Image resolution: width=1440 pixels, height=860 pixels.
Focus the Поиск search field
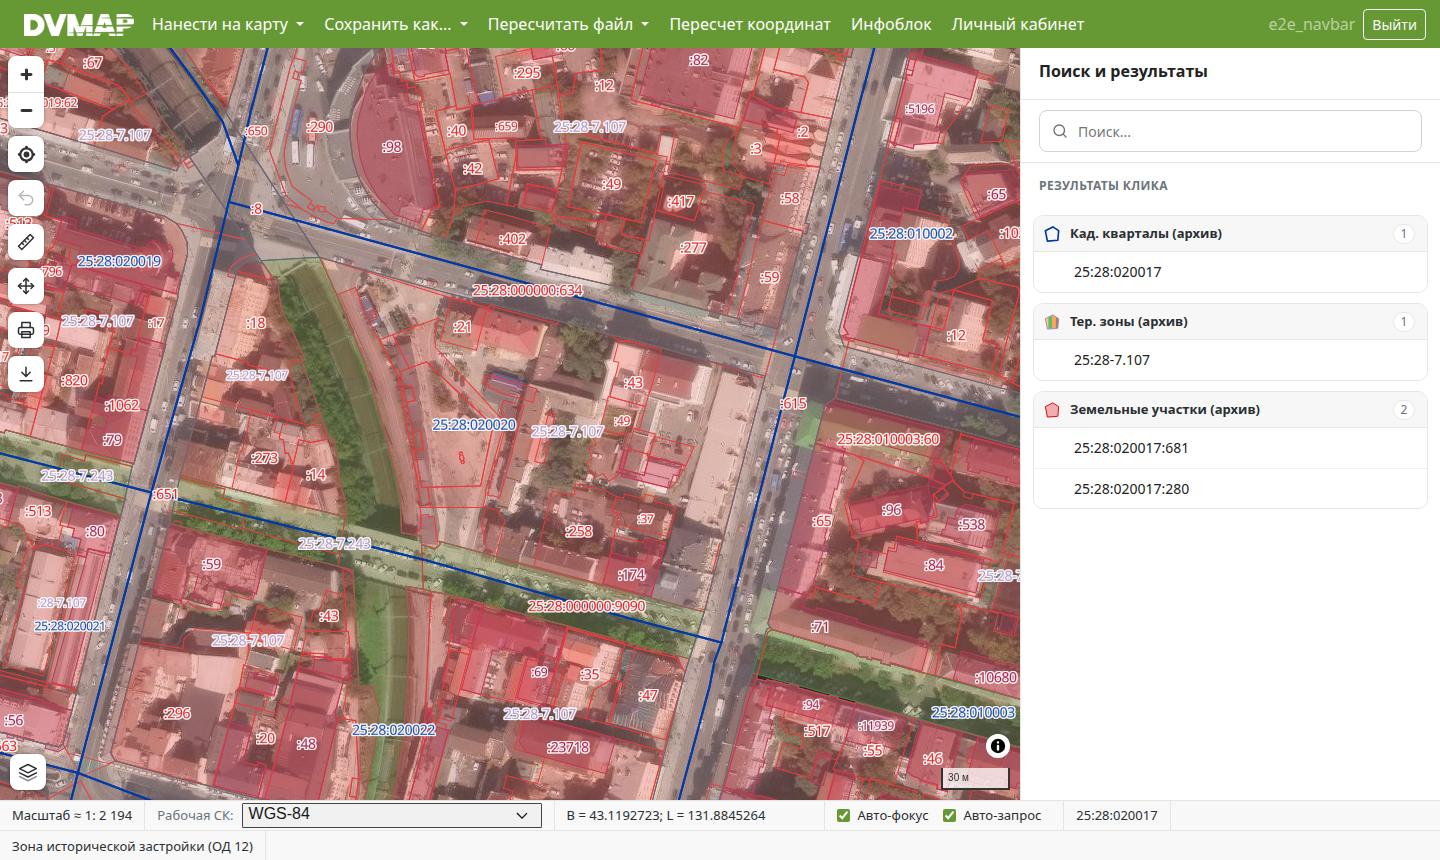[x=1230, y=132]
